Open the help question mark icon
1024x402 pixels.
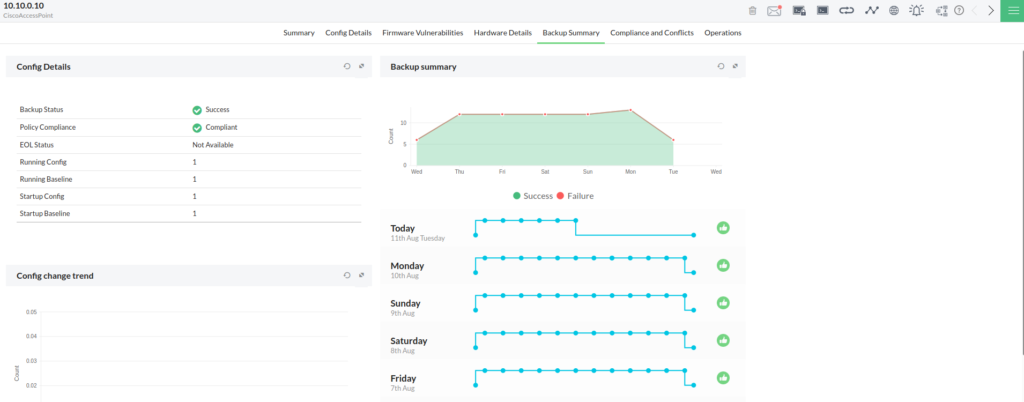pos(960,11)
